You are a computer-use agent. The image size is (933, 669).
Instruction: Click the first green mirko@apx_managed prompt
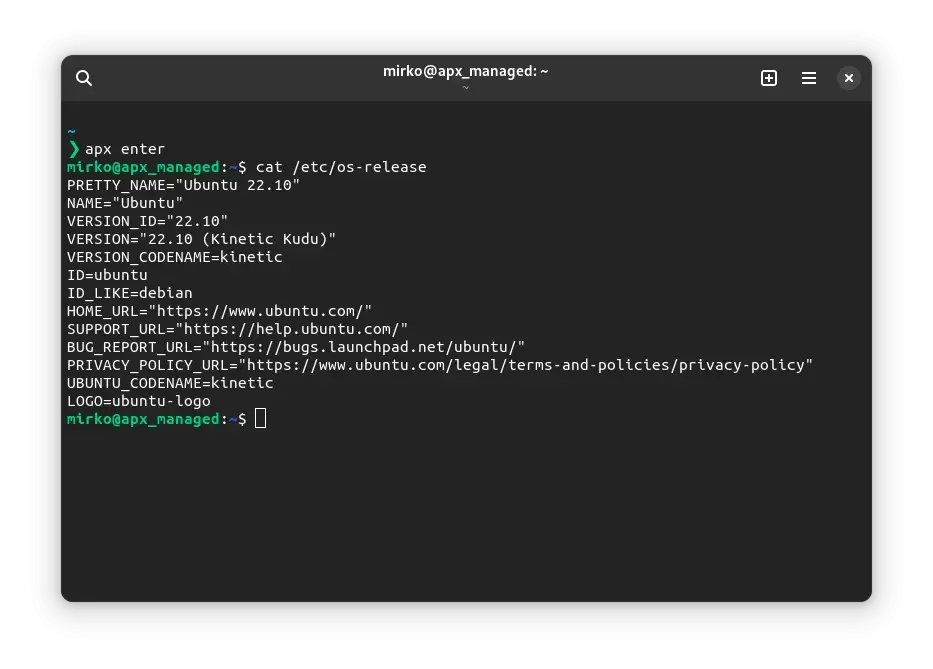(143, 167)
